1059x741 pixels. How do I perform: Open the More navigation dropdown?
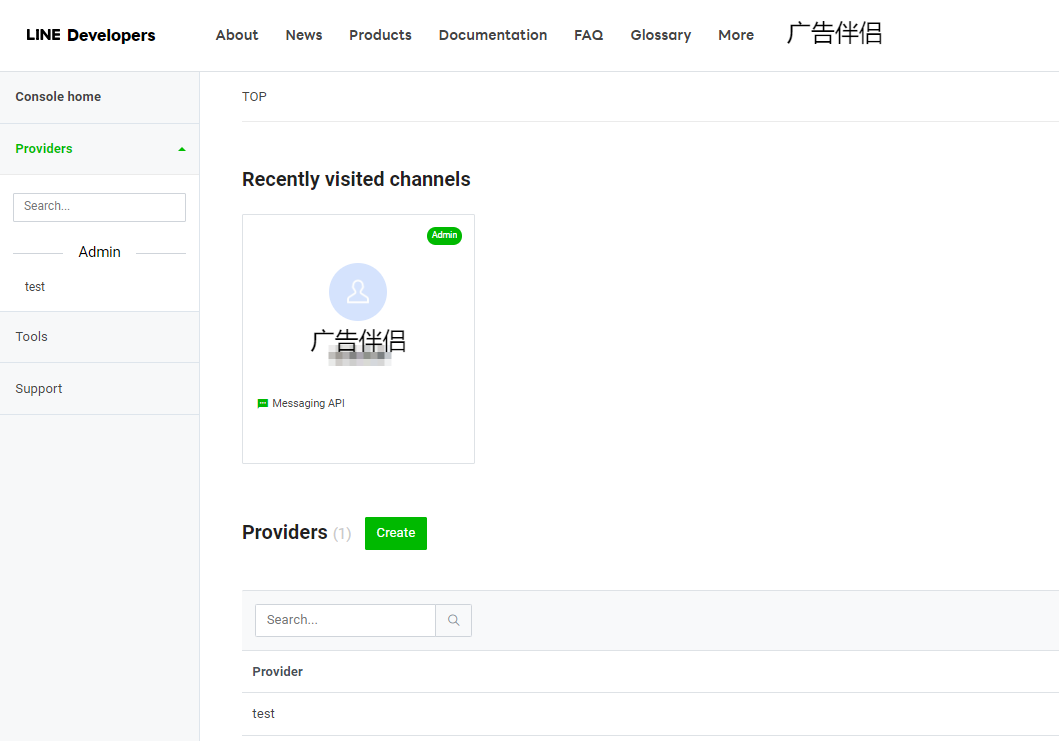pyautogui.click(x=735, y=35)
